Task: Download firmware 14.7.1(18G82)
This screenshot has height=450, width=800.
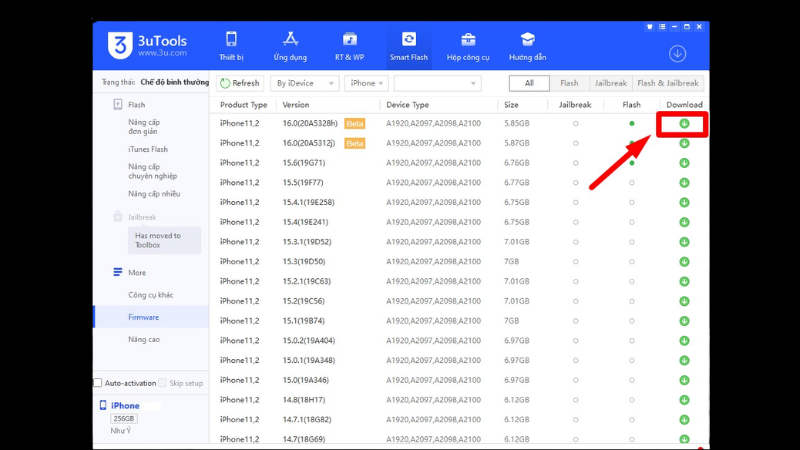Action: click(684, 419)
